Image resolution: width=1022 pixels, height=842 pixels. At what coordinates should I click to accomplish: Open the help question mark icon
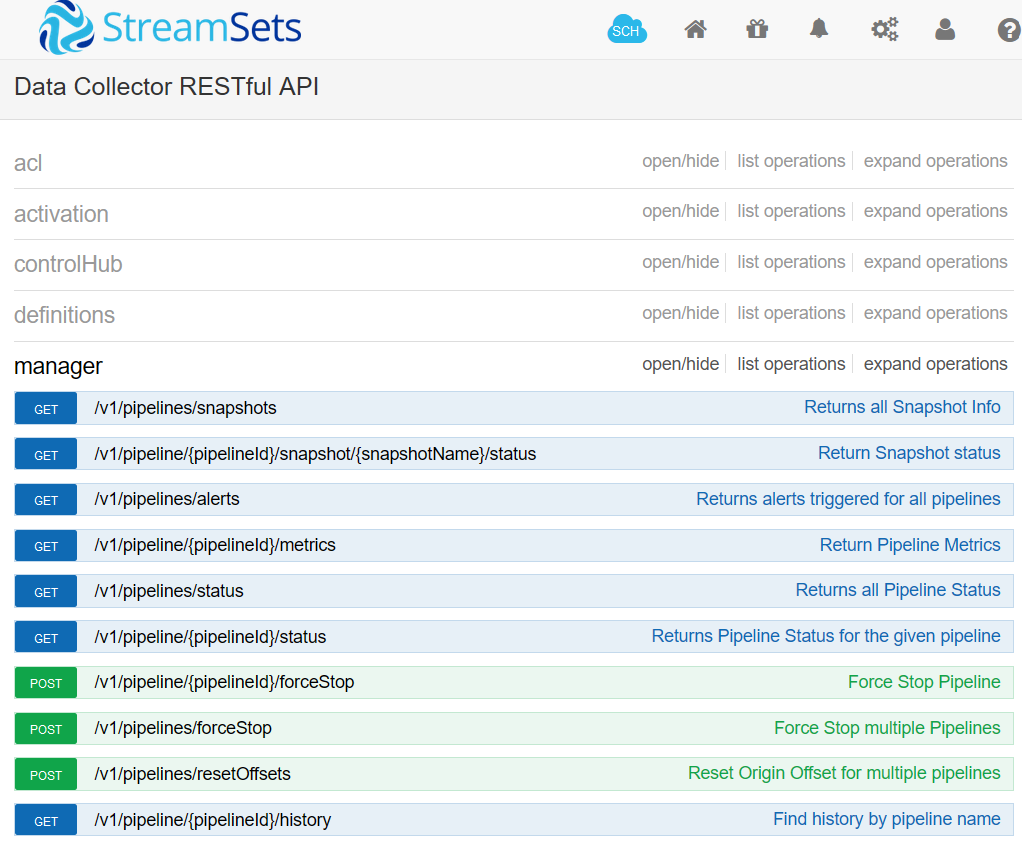point(1009,31)
